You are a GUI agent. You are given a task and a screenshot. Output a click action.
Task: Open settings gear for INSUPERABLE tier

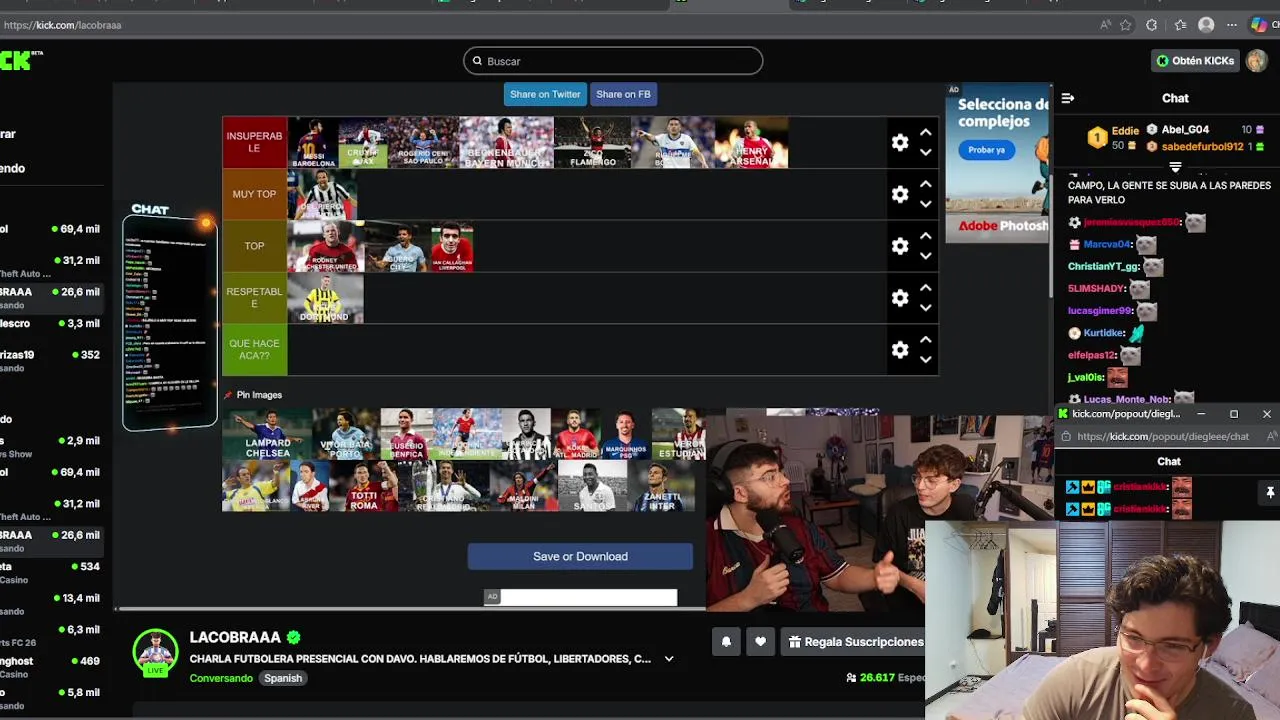[900, 143]
